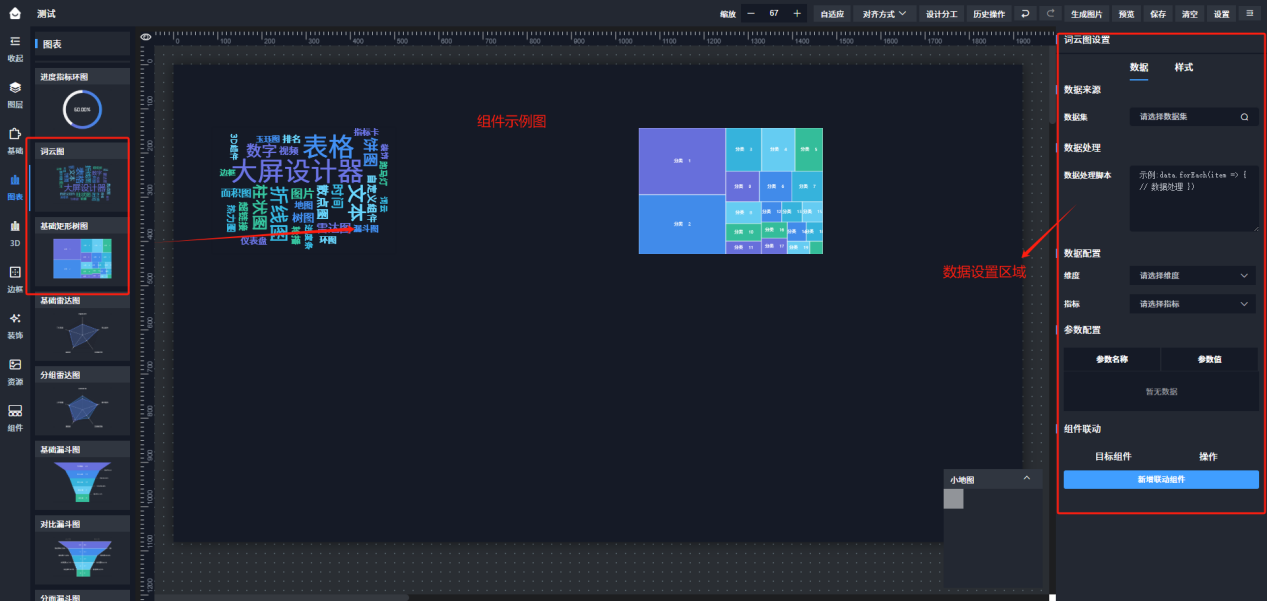This screenshot has height=601, width=1267.
Task: Click the 参数名称 column header
Action: pyautogui.click(x=1112, y=359)
